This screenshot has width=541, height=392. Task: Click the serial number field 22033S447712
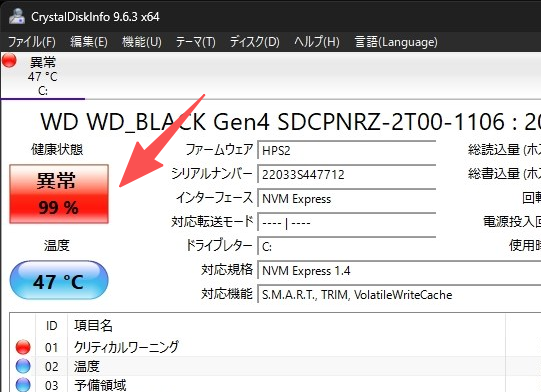coord(346,174)
